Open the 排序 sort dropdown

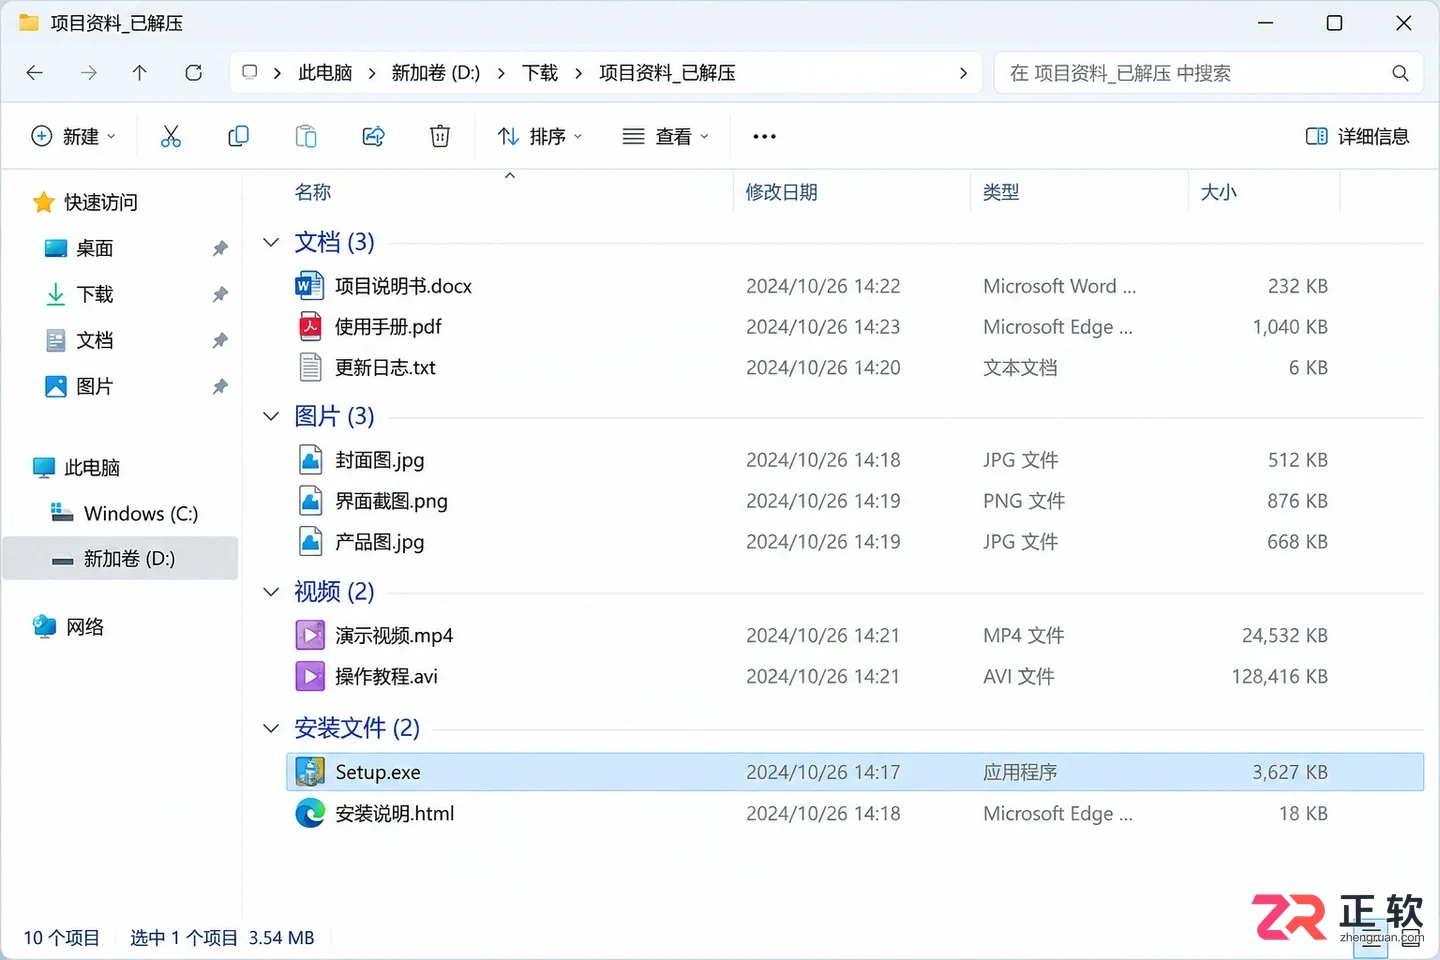tap(540, 136)
